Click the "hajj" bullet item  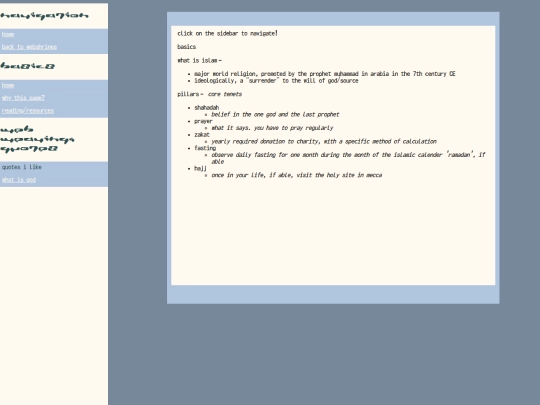pos(200,168)
